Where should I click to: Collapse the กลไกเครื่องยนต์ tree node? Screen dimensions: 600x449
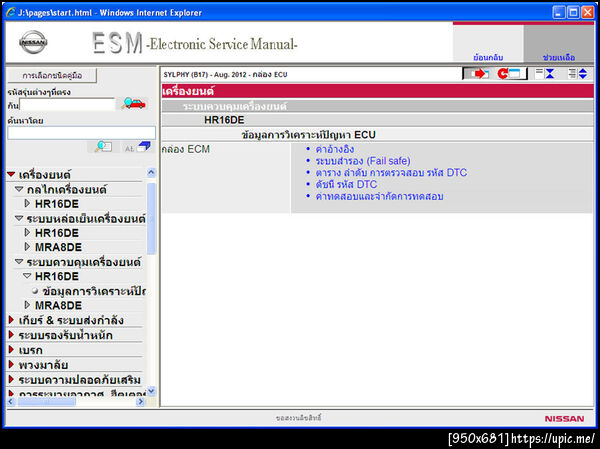click(19, 189)
